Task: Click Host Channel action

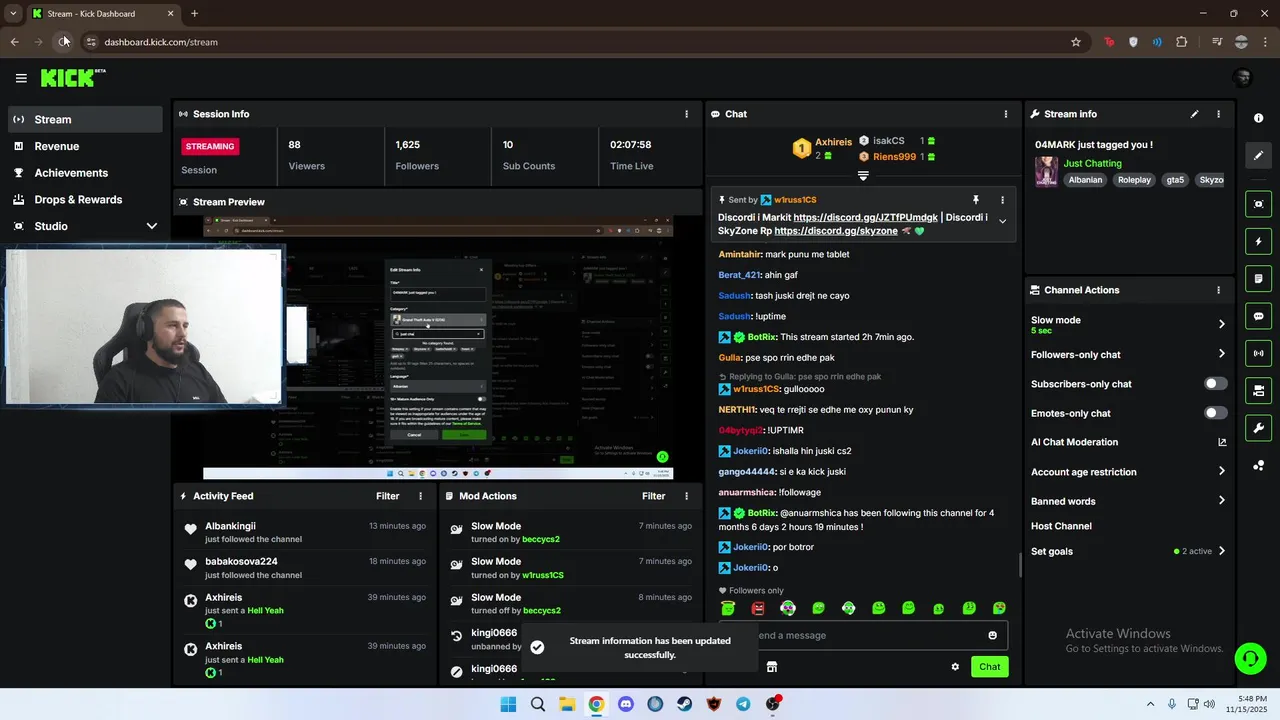Action: 1061,526
